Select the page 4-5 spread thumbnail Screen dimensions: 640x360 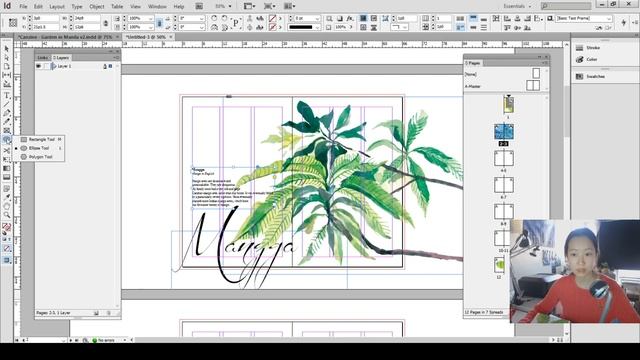point(504,158)
